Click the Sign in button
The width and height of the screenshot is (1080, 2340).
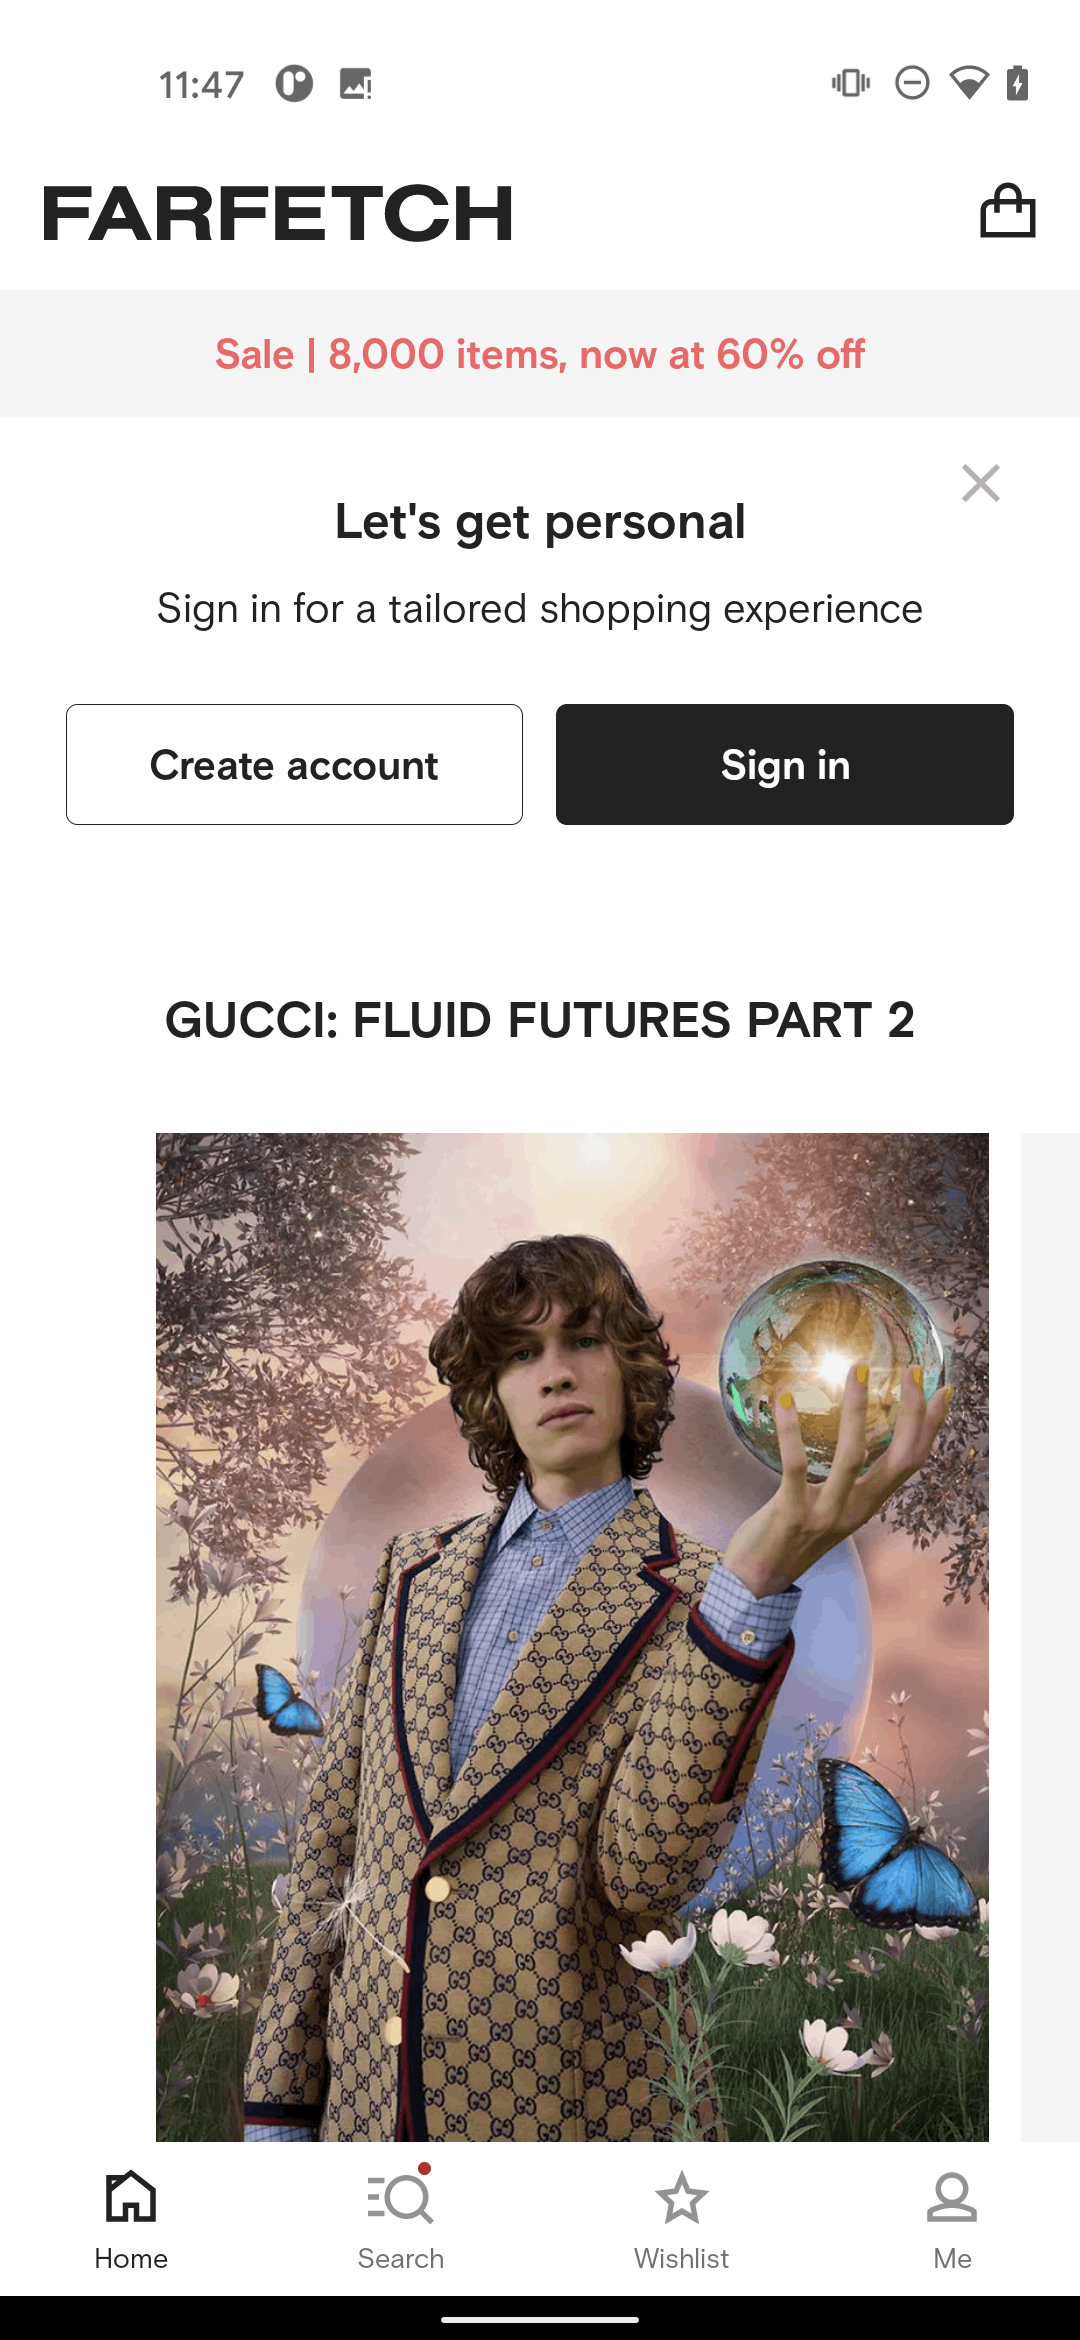785,764
